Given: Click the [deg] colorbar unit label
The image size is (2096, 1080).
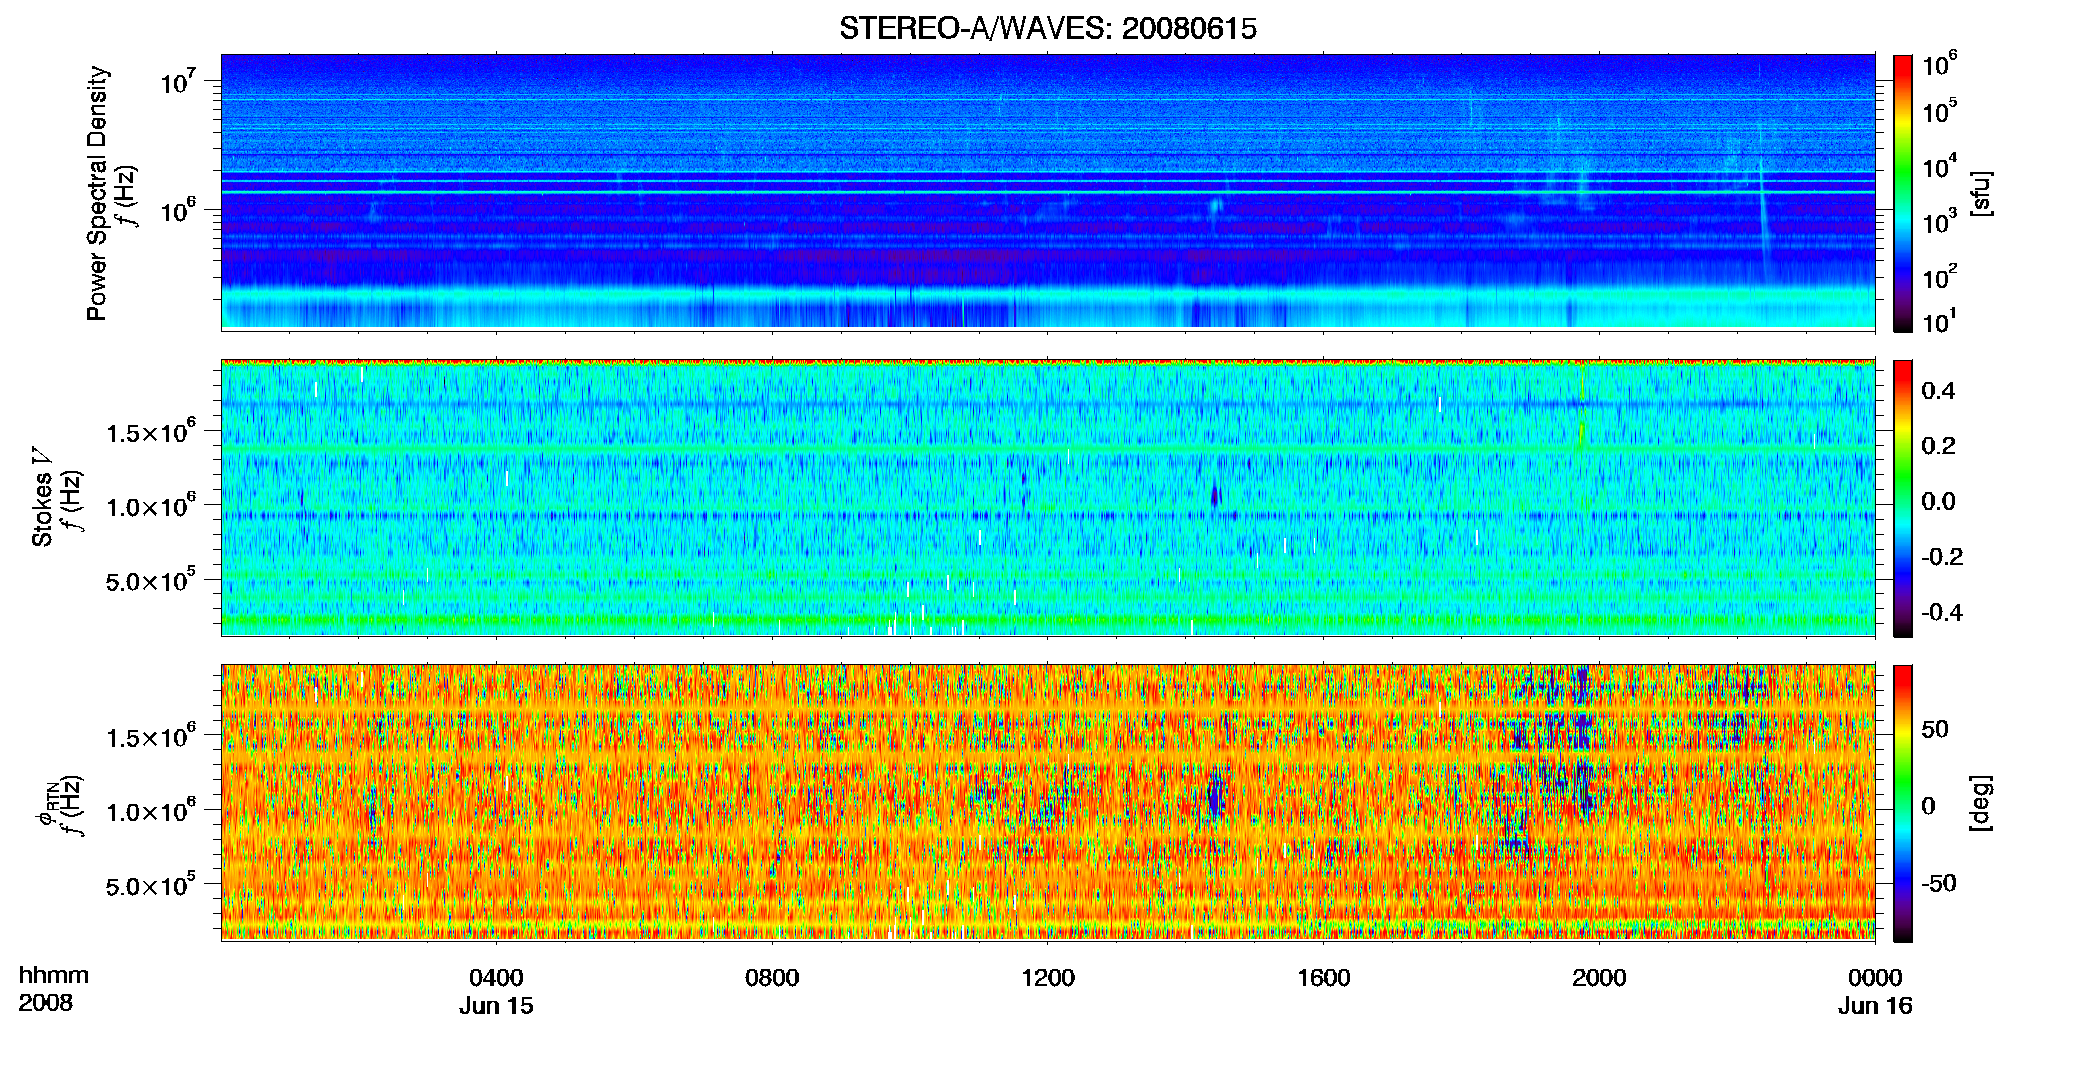Looking at the screenshot, I should [x=1980, y=803].
